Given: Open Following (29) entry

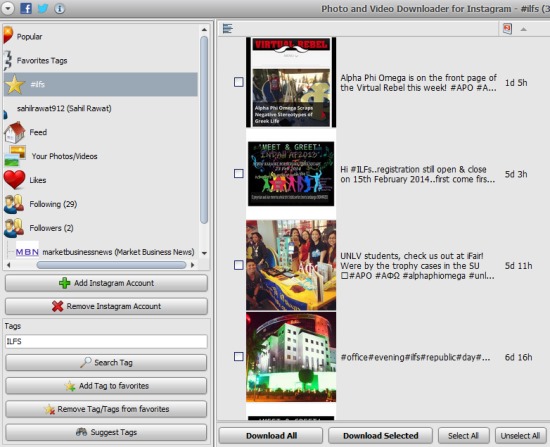Looking at the screenshot, I should [53, 204].
